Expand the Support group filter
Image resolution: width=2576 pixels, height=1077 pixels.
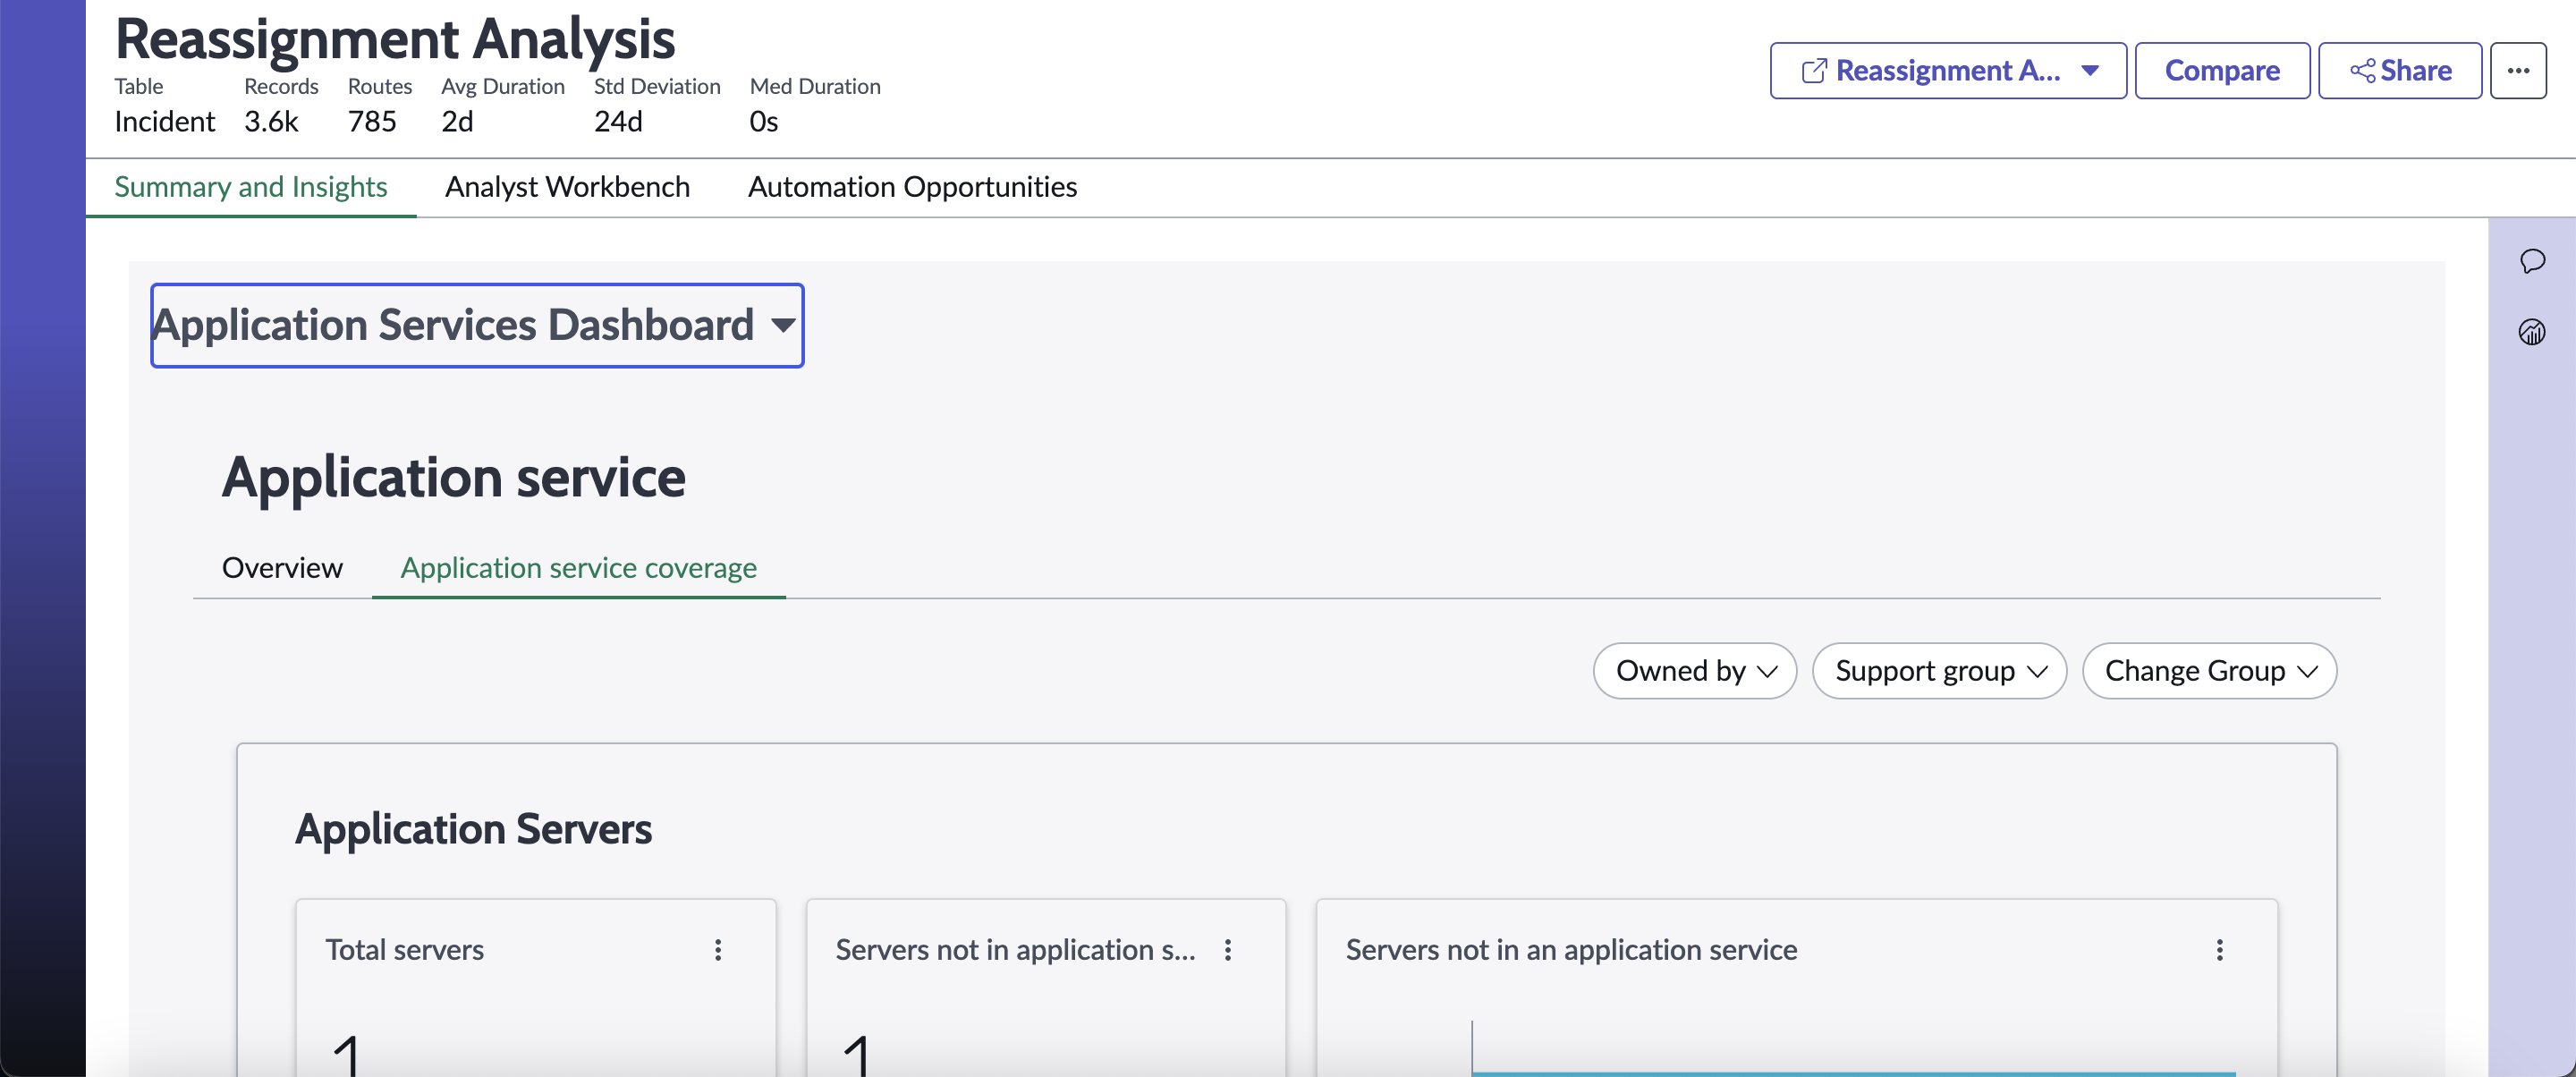coord(1939,671)
